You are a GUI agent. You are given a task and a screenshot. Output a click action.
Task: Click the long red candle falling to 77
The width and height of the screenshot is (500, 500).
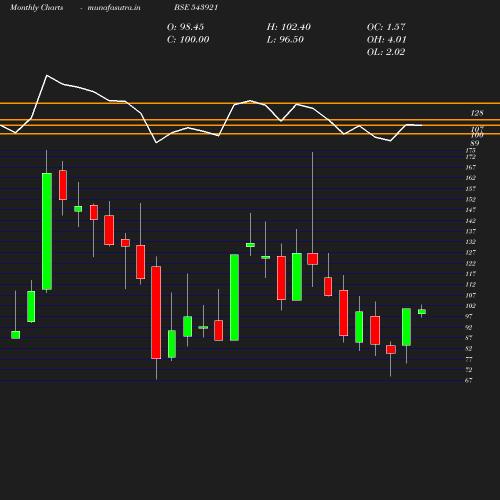click(x=156, y=312)
